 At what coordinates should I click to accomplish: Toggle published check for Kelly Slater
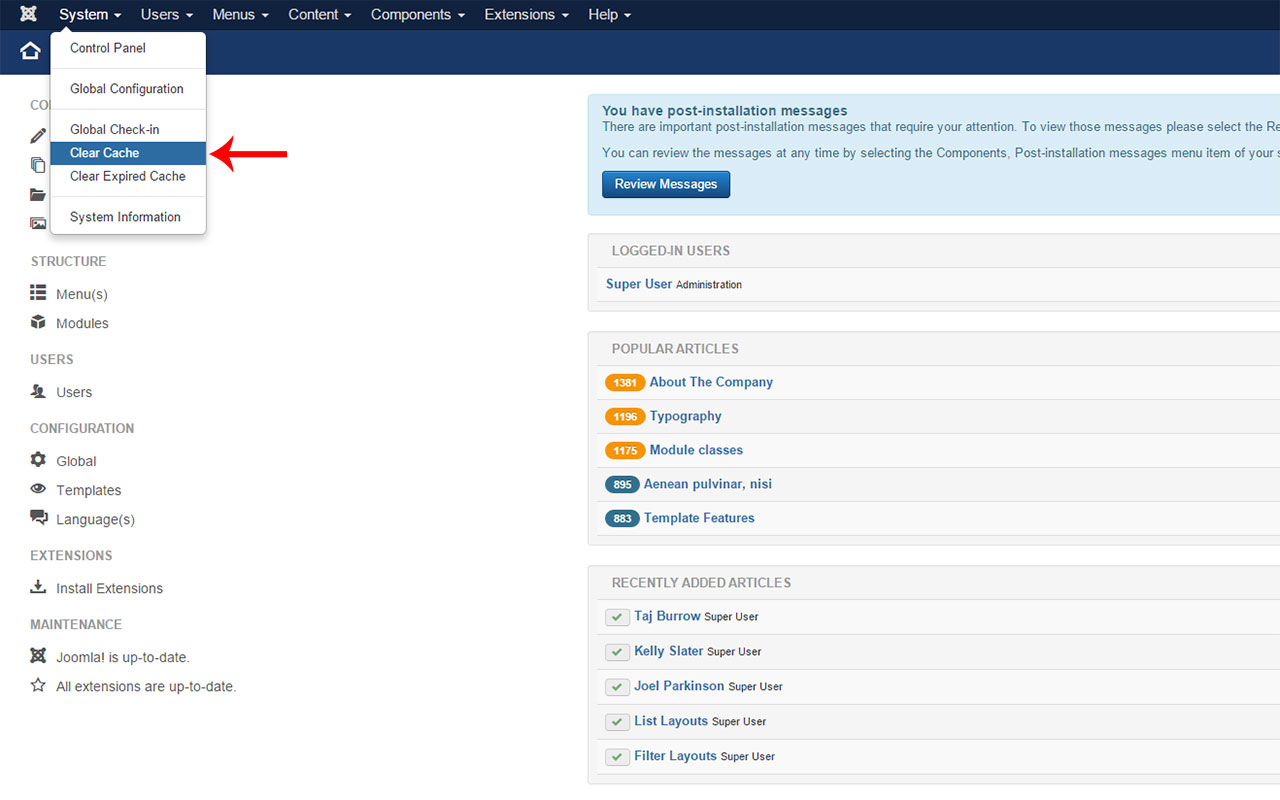pyautogui.click(x=617, y=652)
